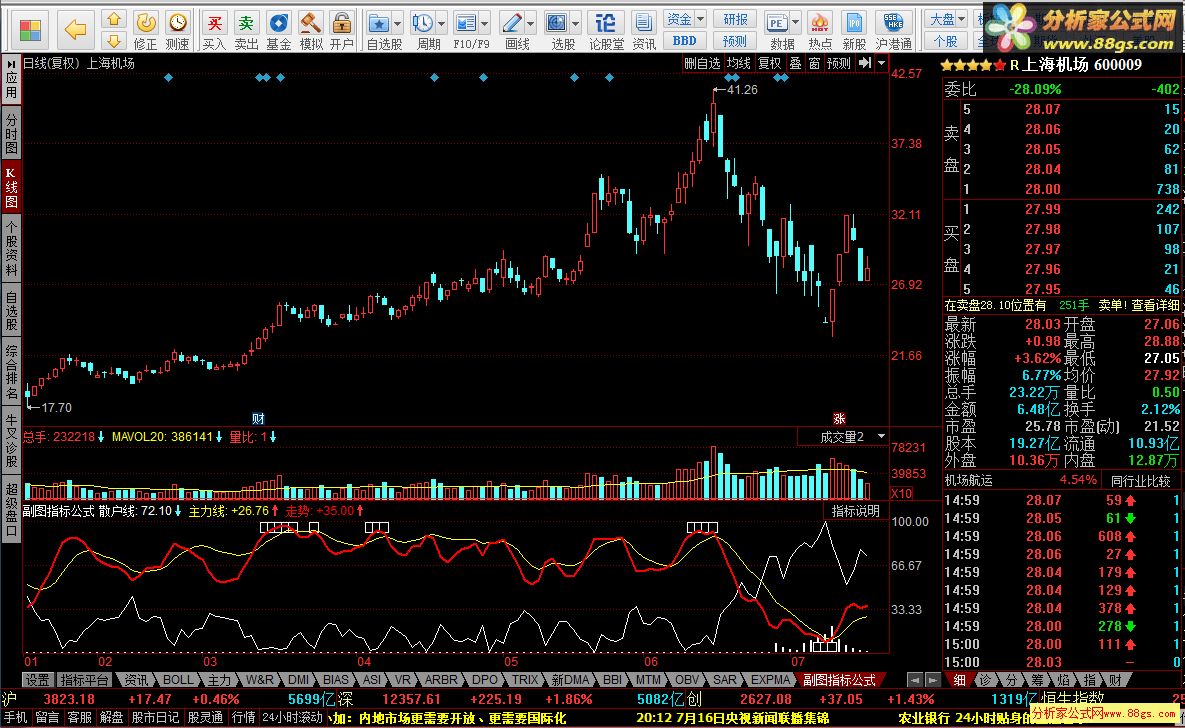Select 超级盘口 in the left sidebar

[x=11, y=508]
